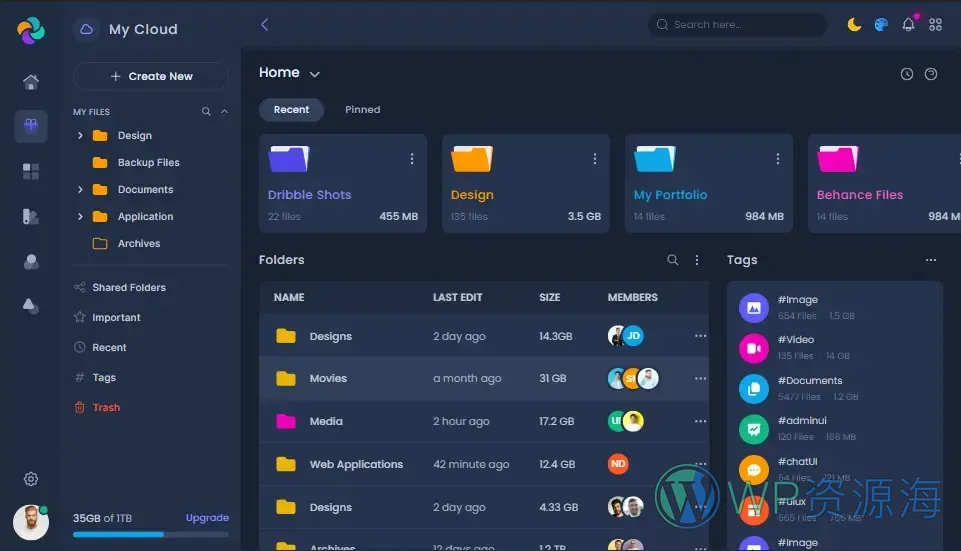
Task: Click the history clock icon near Home
Action: [907, 74]
